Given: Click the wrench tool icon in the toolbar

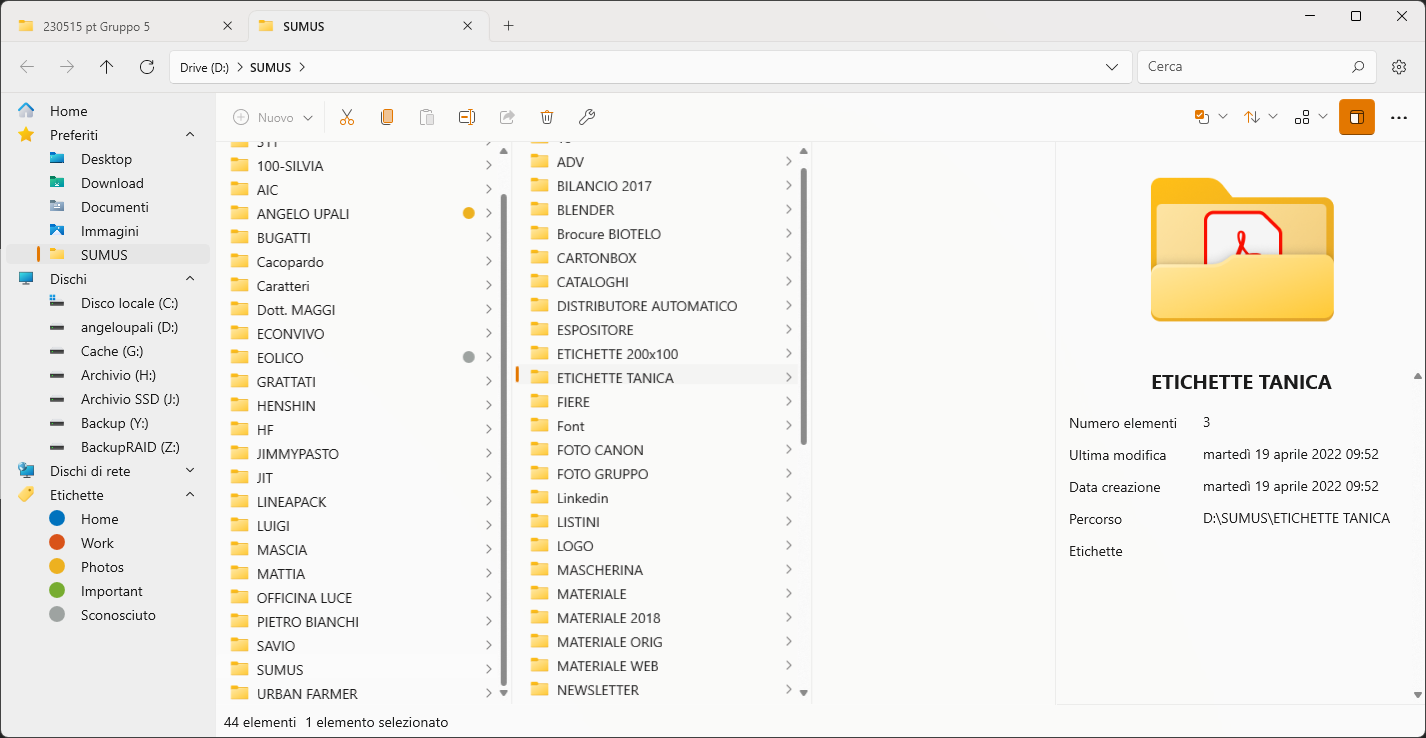Looking at the screenshot, I should point(587,117).
